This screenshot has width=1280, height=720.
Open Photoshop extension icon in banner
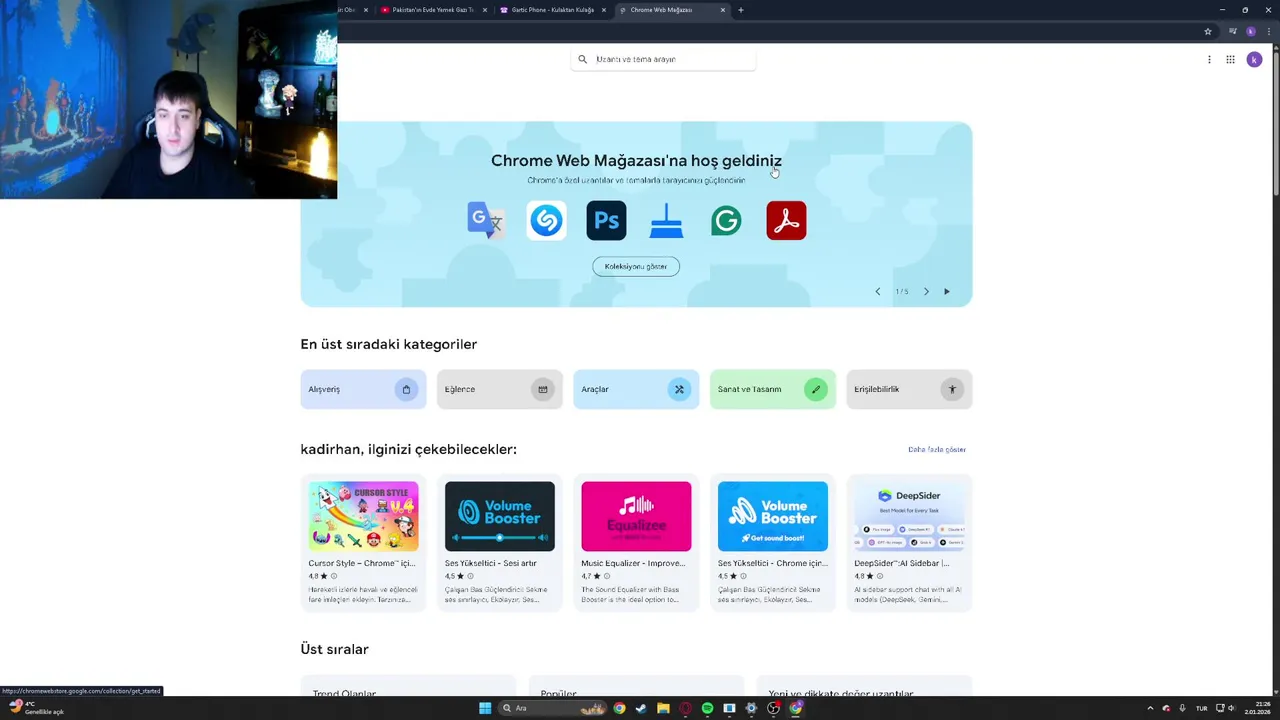click(x=606, y=220)
